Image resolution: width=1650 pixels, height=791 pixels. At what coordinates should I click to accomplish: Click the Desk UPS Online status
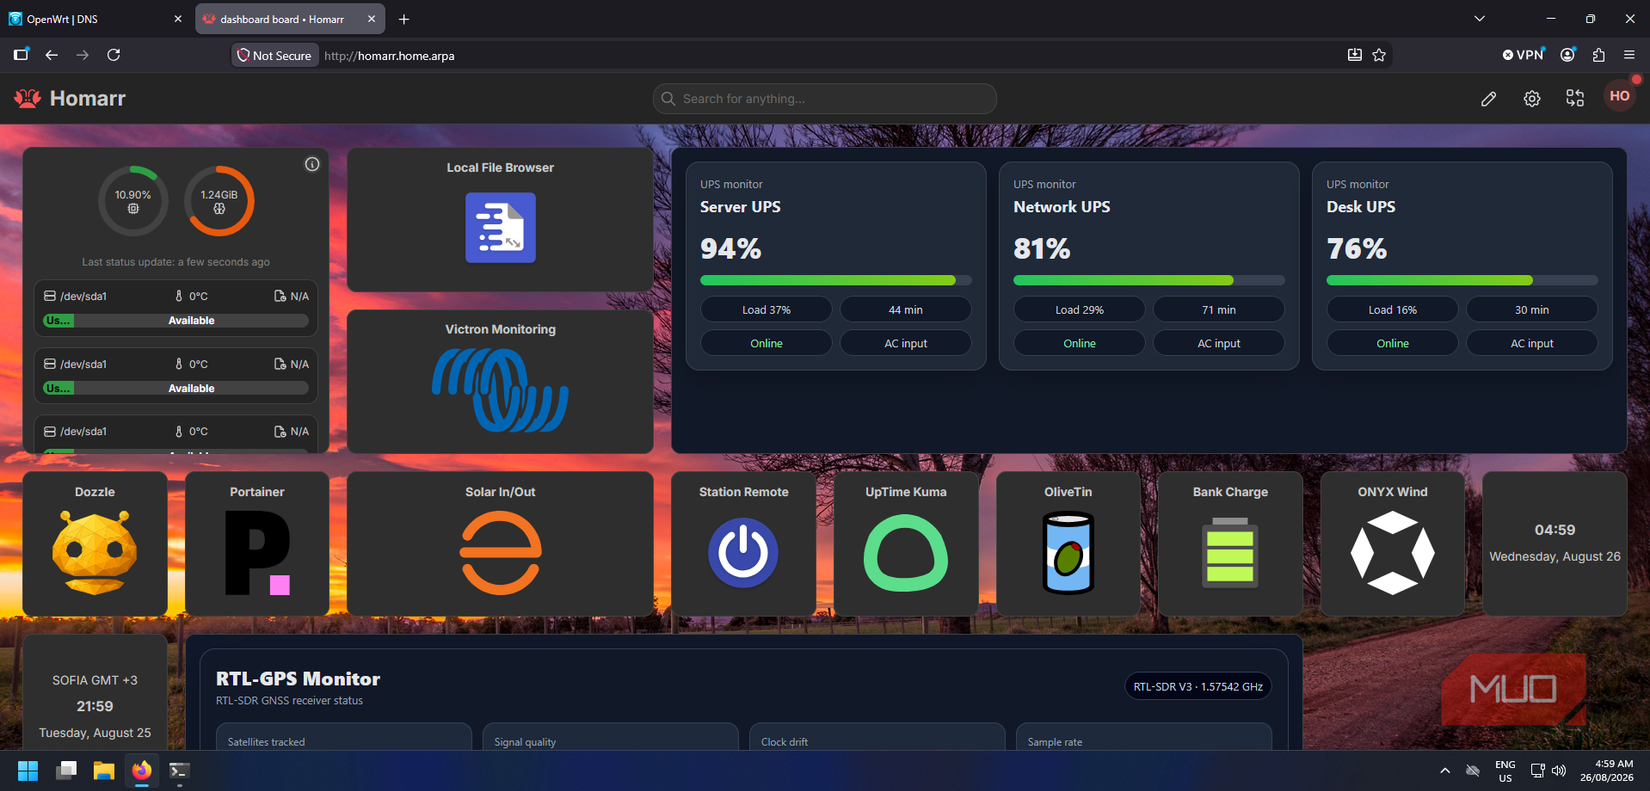[x=1392, y=343]
